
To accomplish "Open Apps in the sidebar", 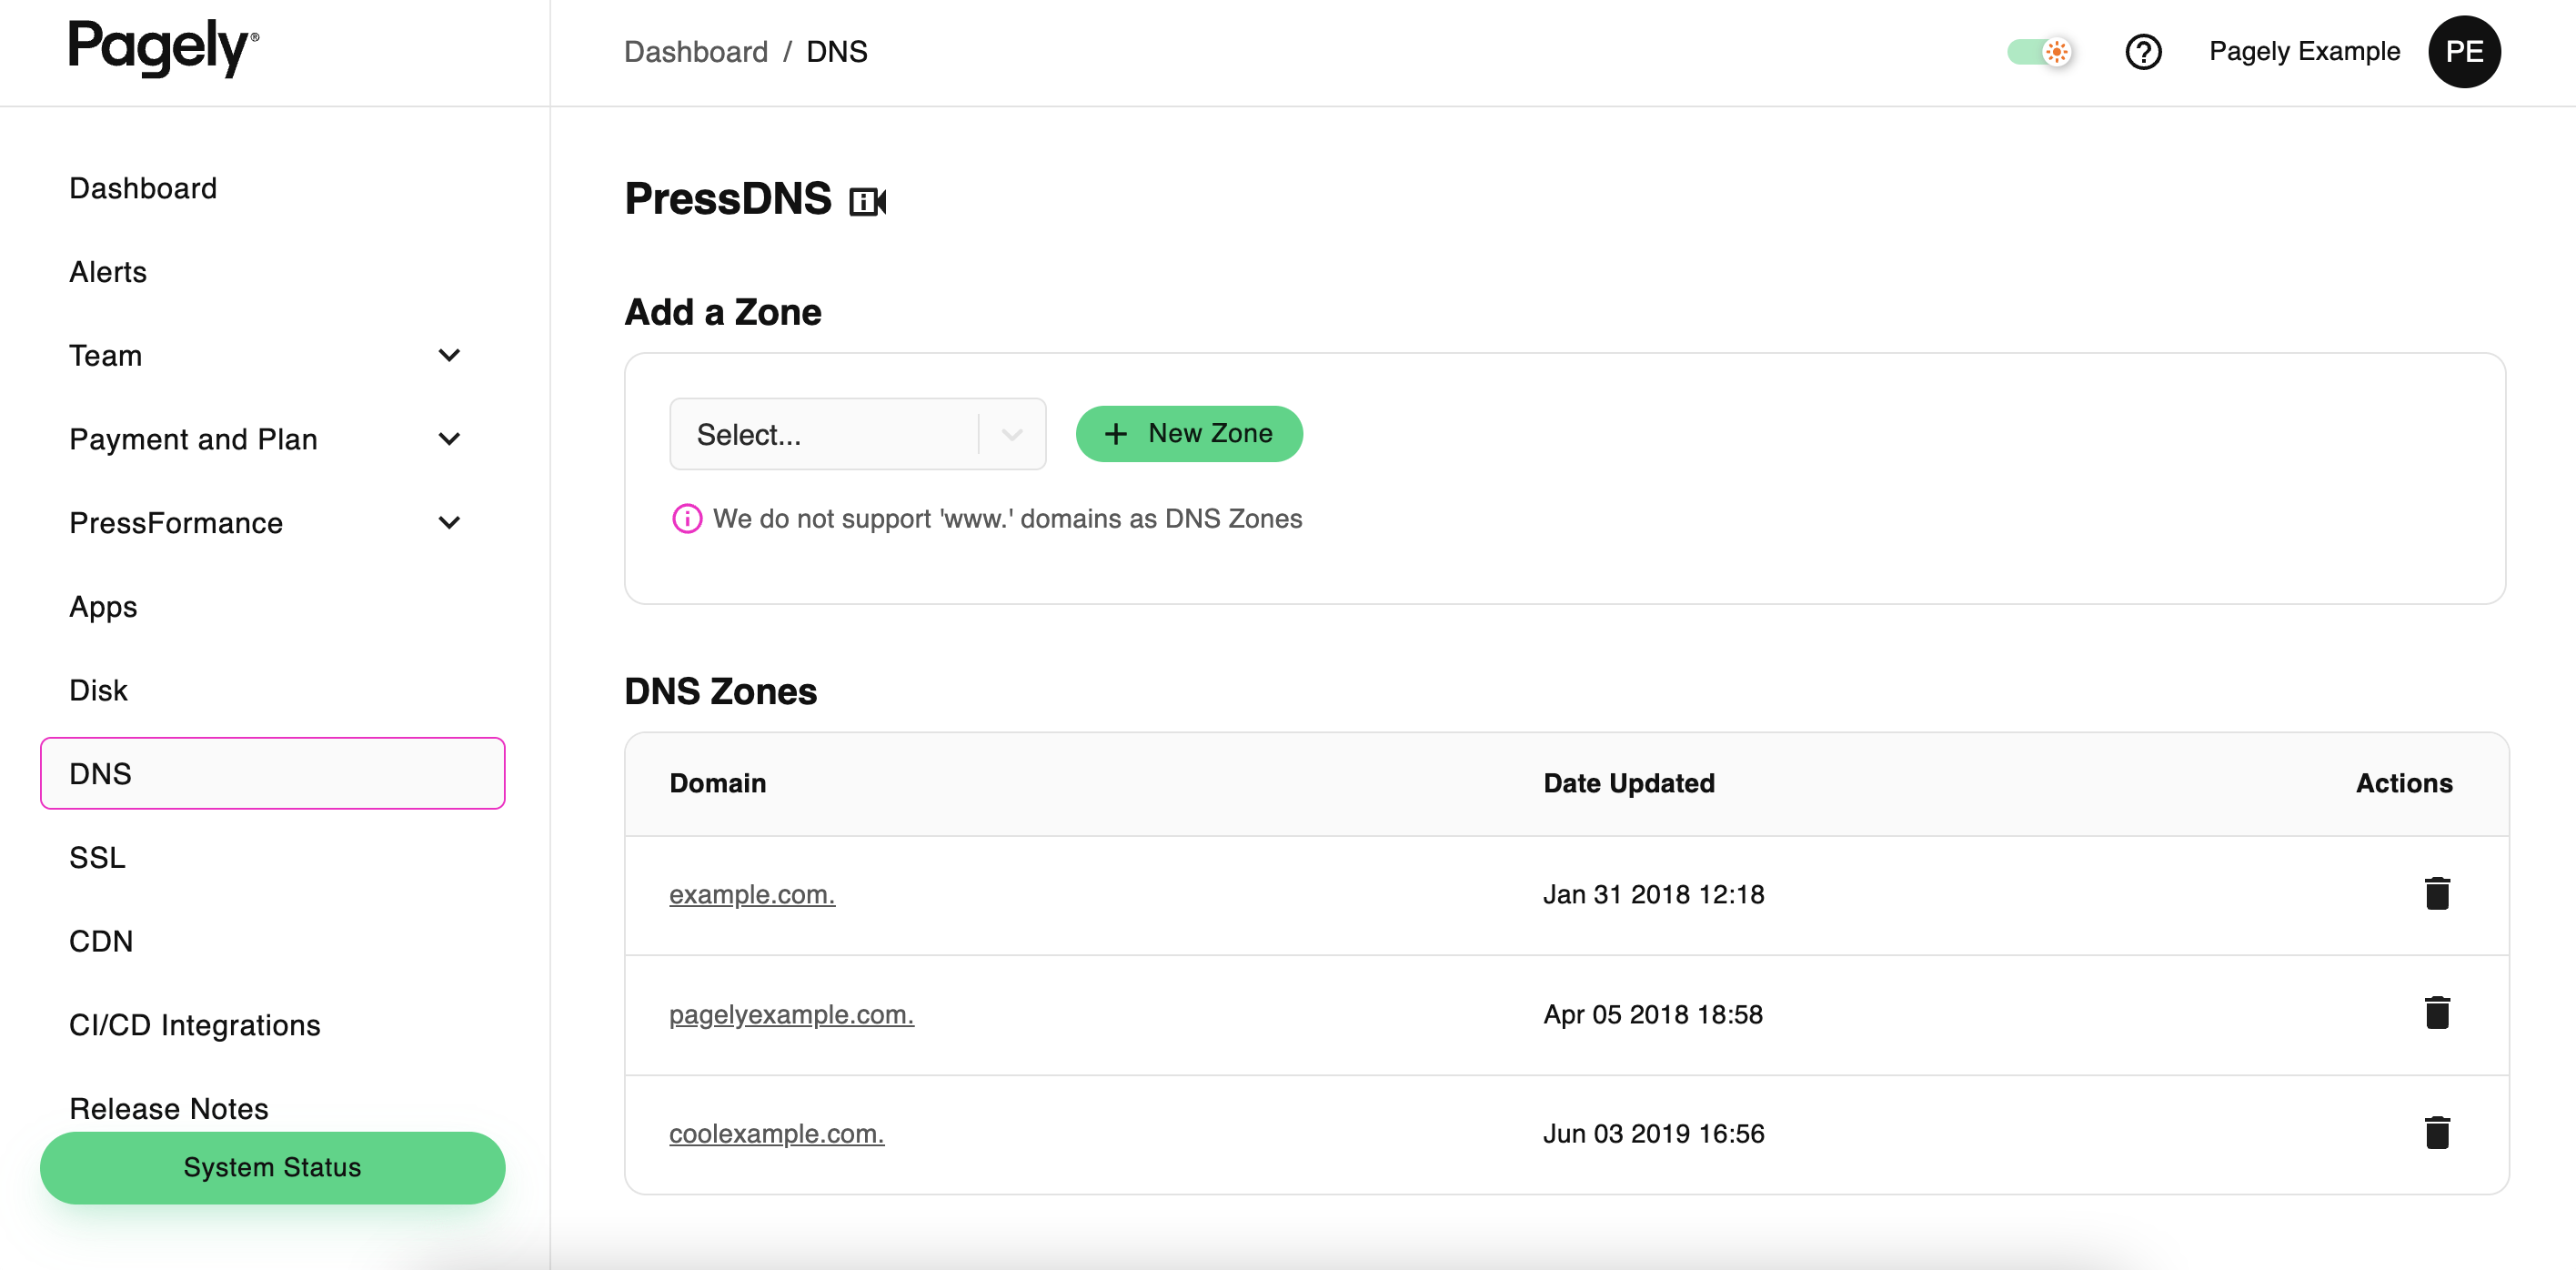I will 103,606.
